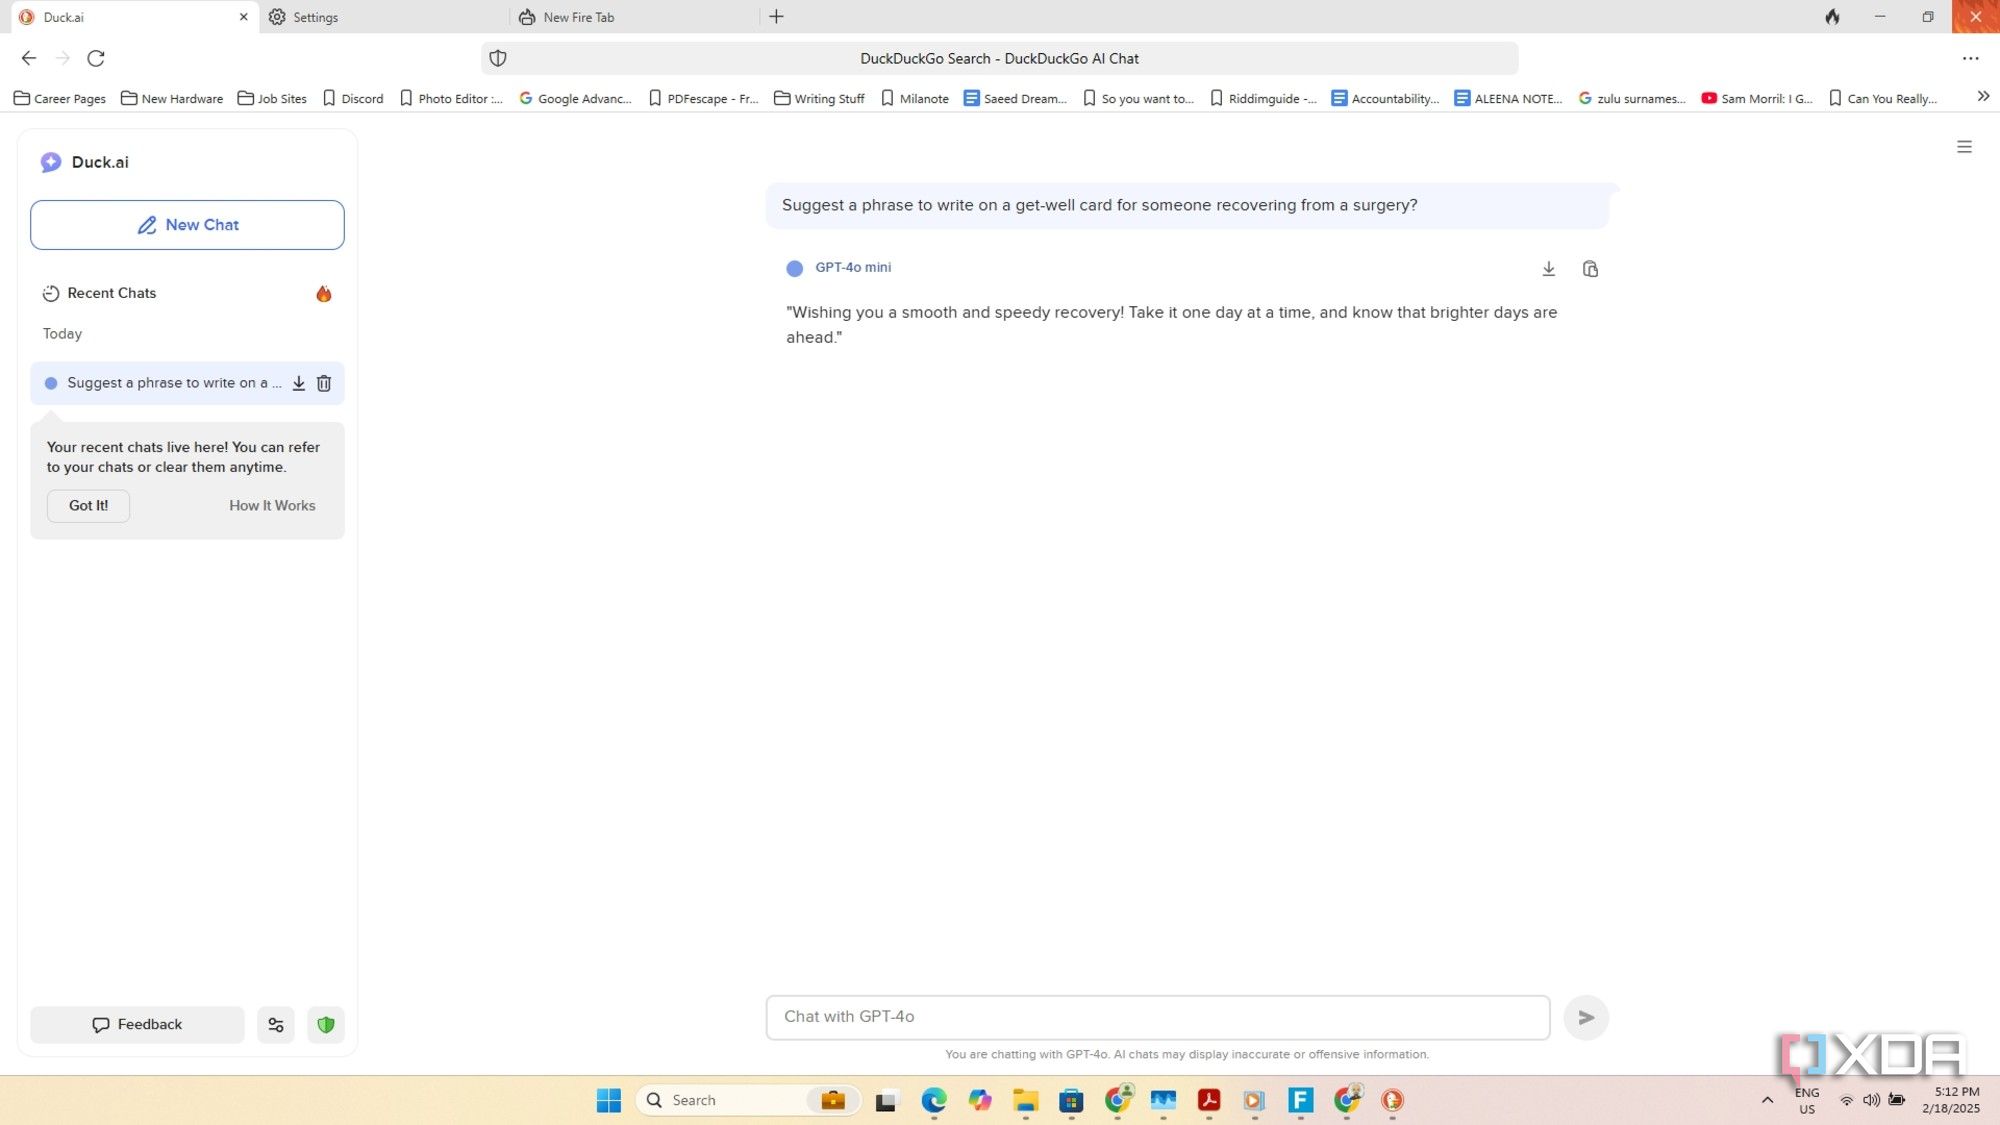Click the forward navigation arrow
This screenshot has height=1125, width=2000.
pos(62,58)
